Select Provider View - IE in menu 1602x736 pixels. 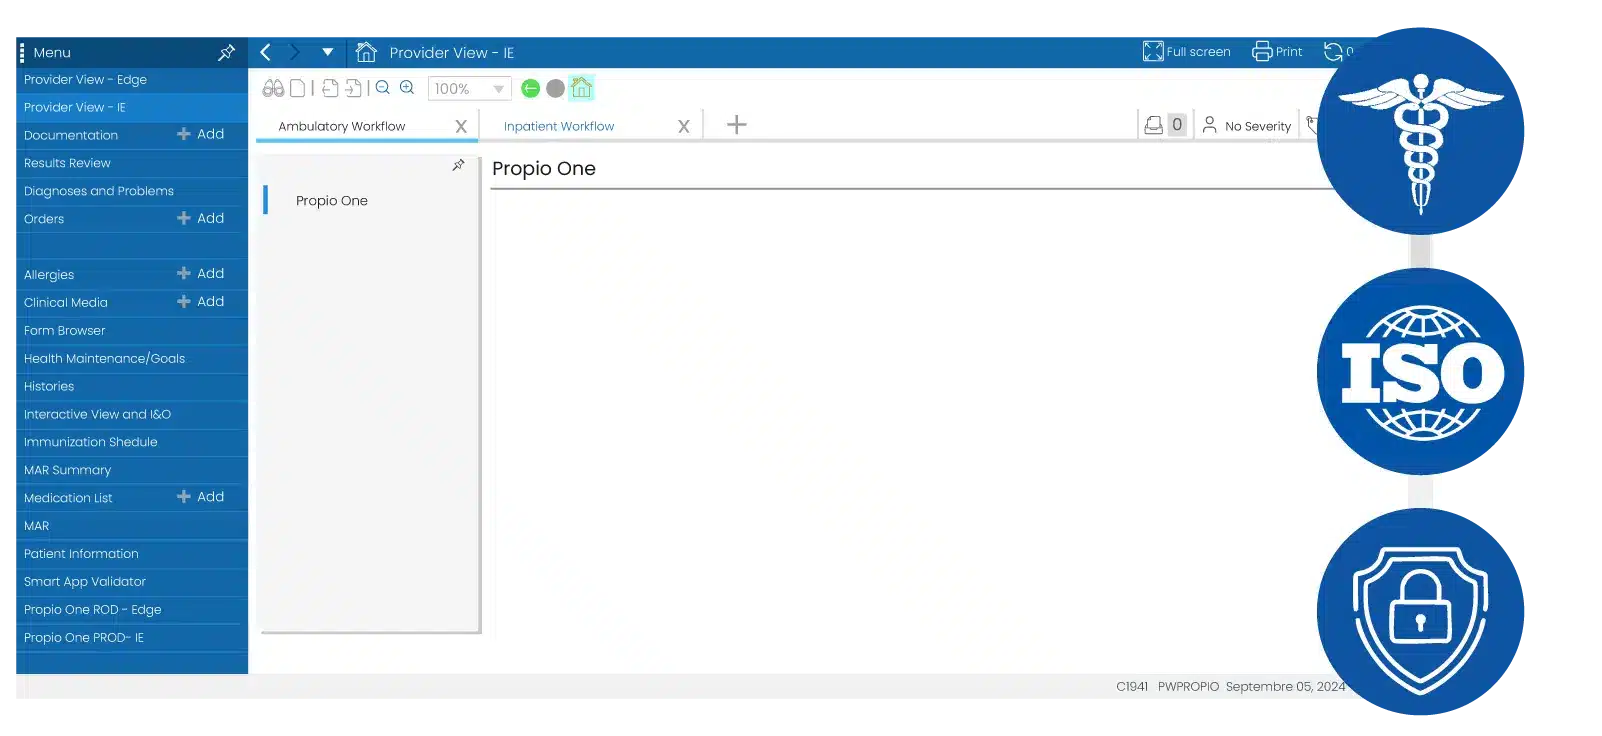132,107
